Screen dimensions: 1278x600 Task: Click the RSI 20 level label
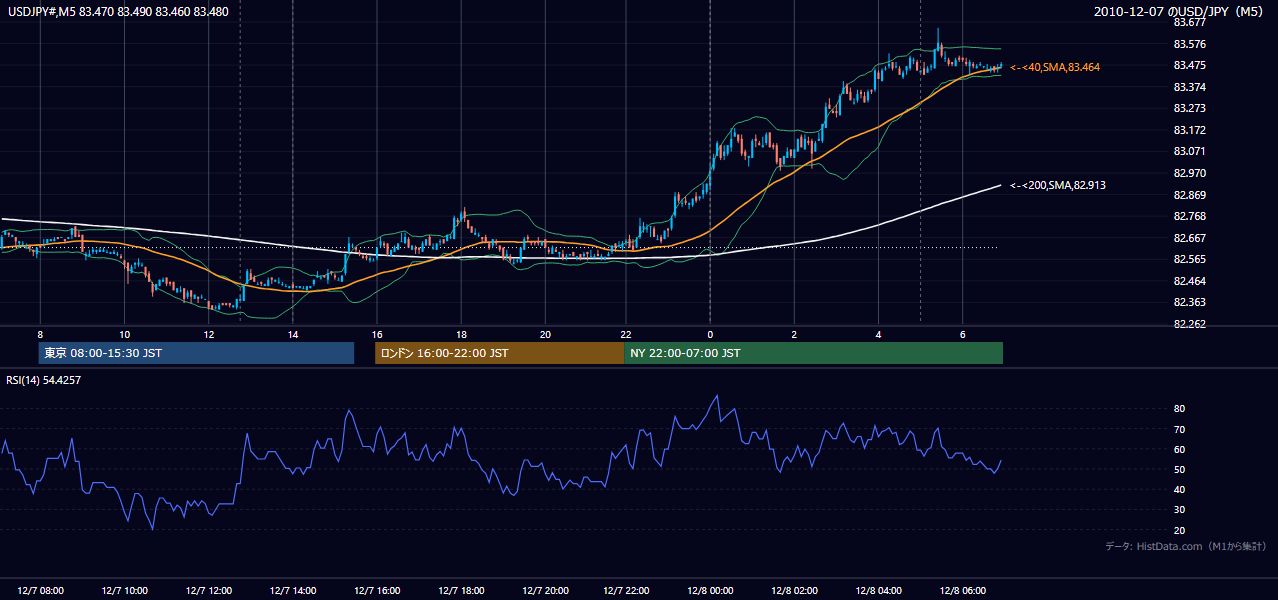click(1179, 530)
